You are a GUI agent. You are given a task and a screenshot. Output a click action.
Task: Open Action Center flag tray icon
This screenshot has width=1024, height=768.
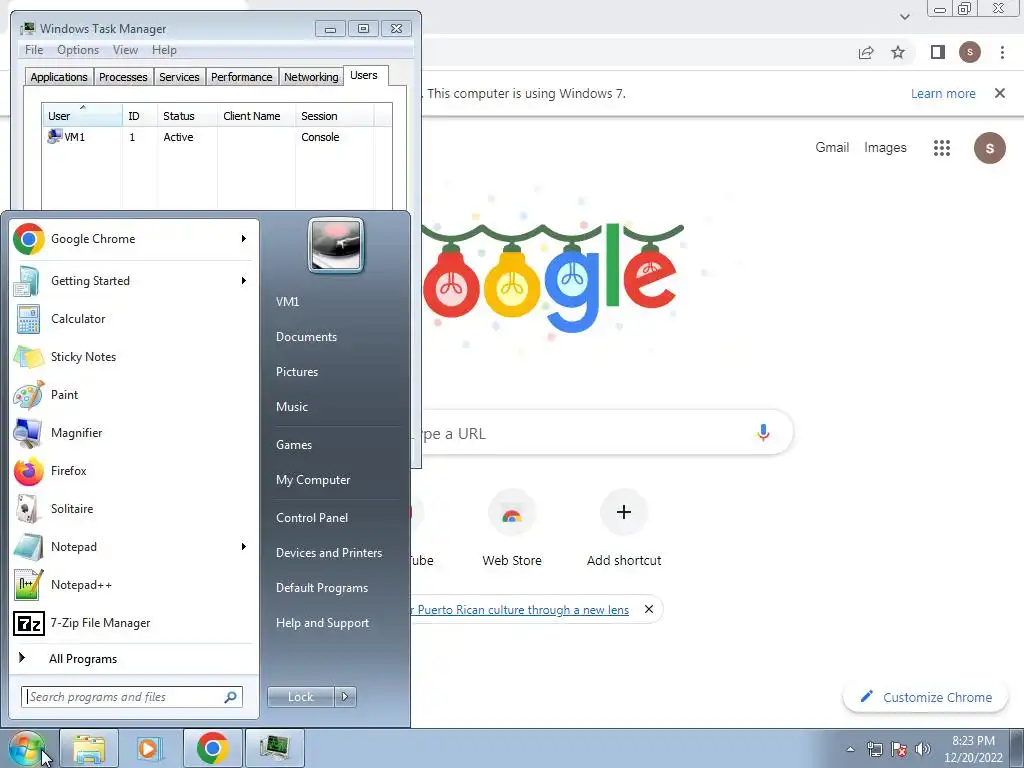(899, 749)
